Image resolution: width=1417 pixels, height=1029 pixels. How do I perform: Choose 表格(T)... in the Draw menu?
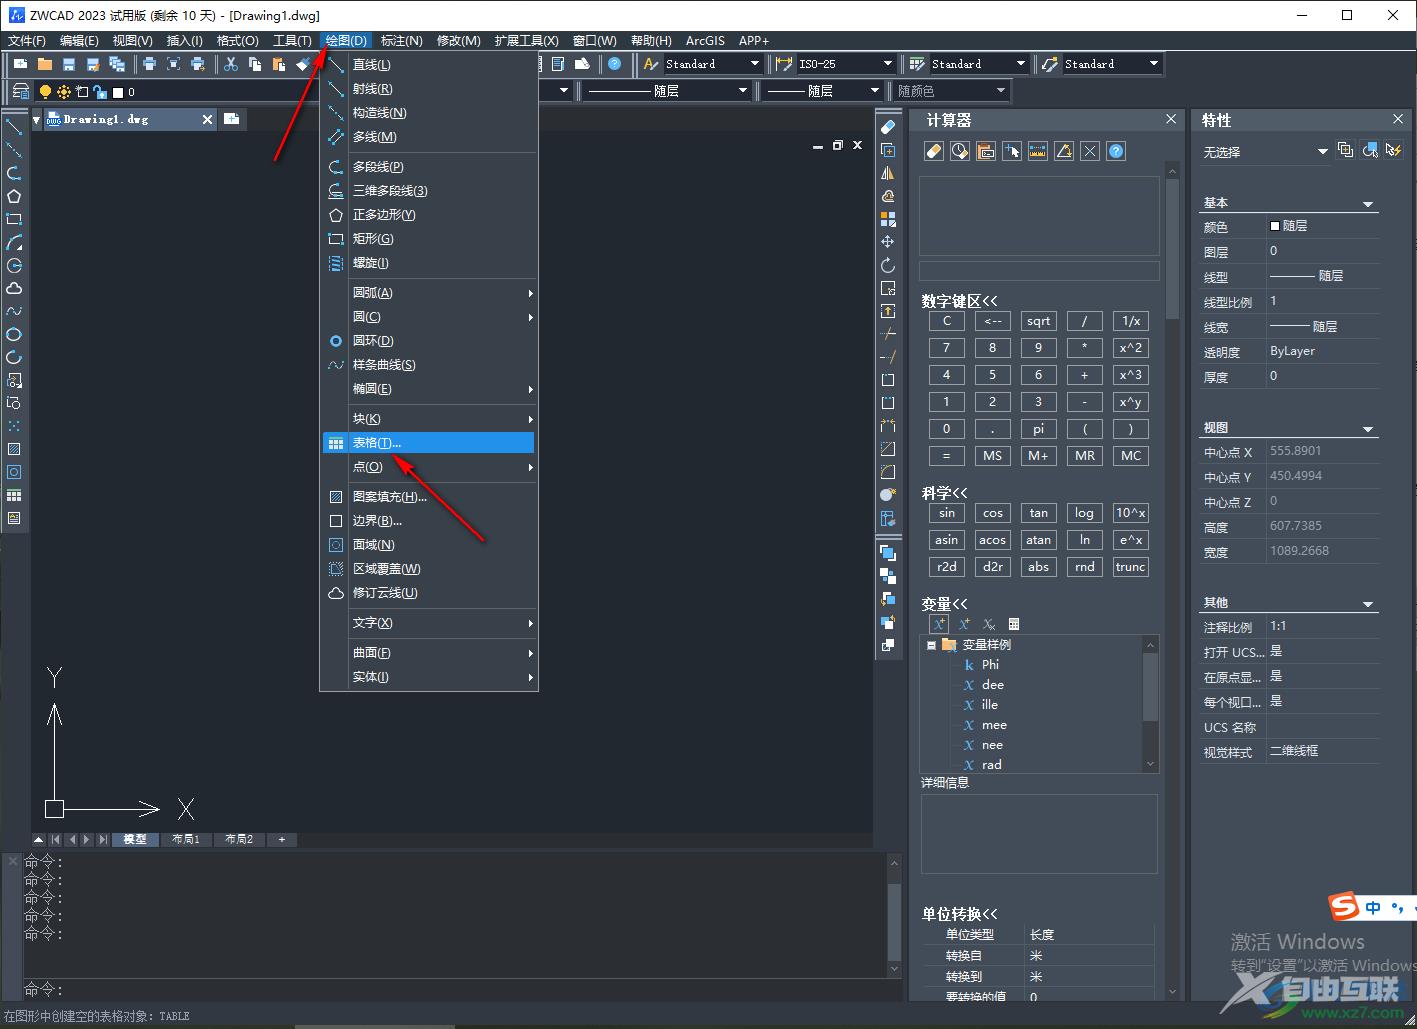tap(428, 443)
